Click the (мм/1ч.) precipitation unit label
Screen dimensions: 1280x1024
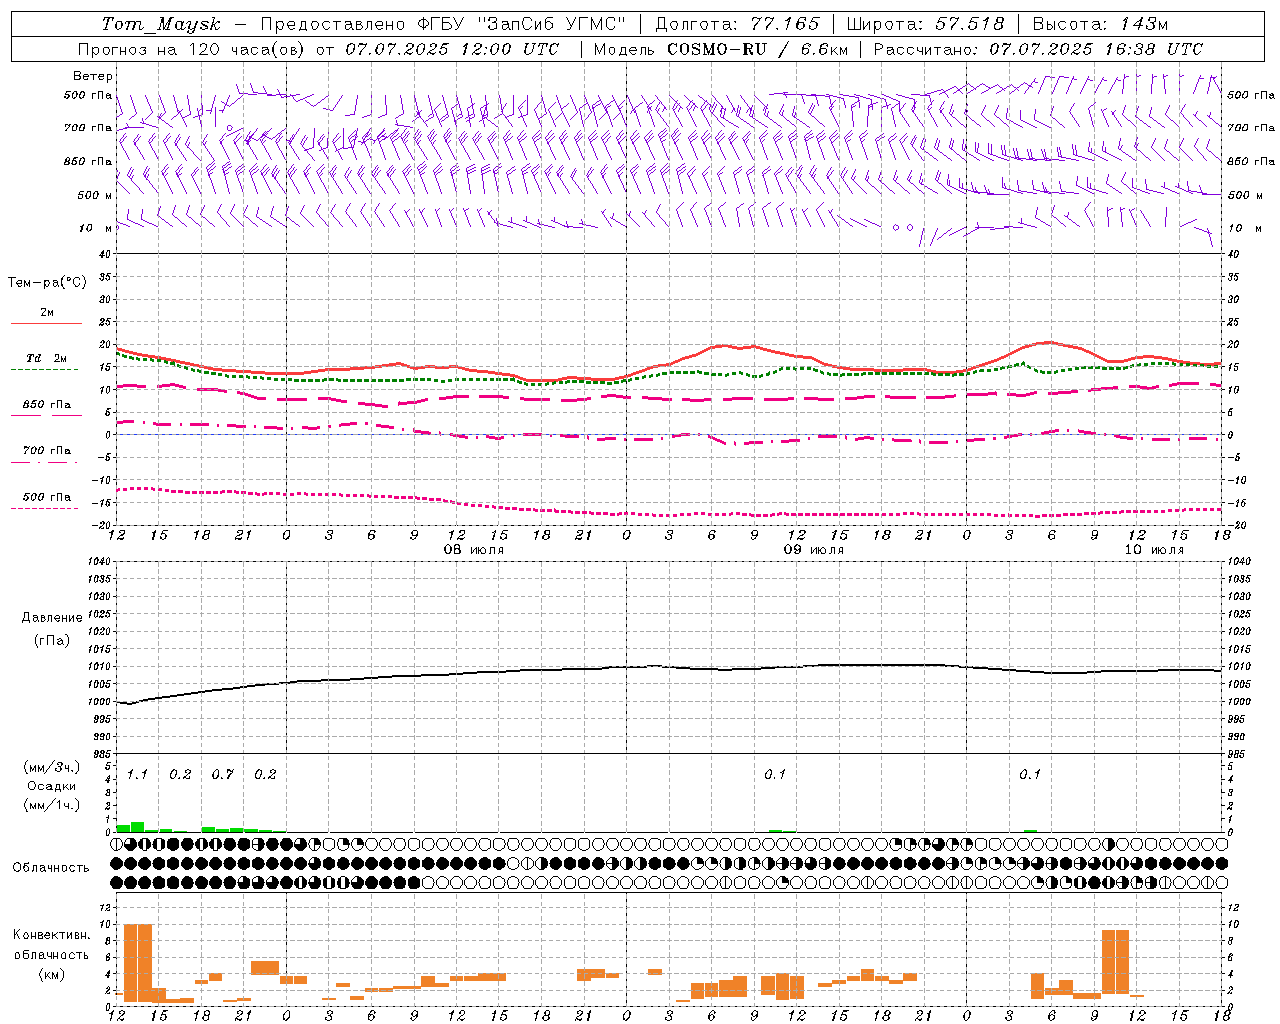(x=52, y=805)
